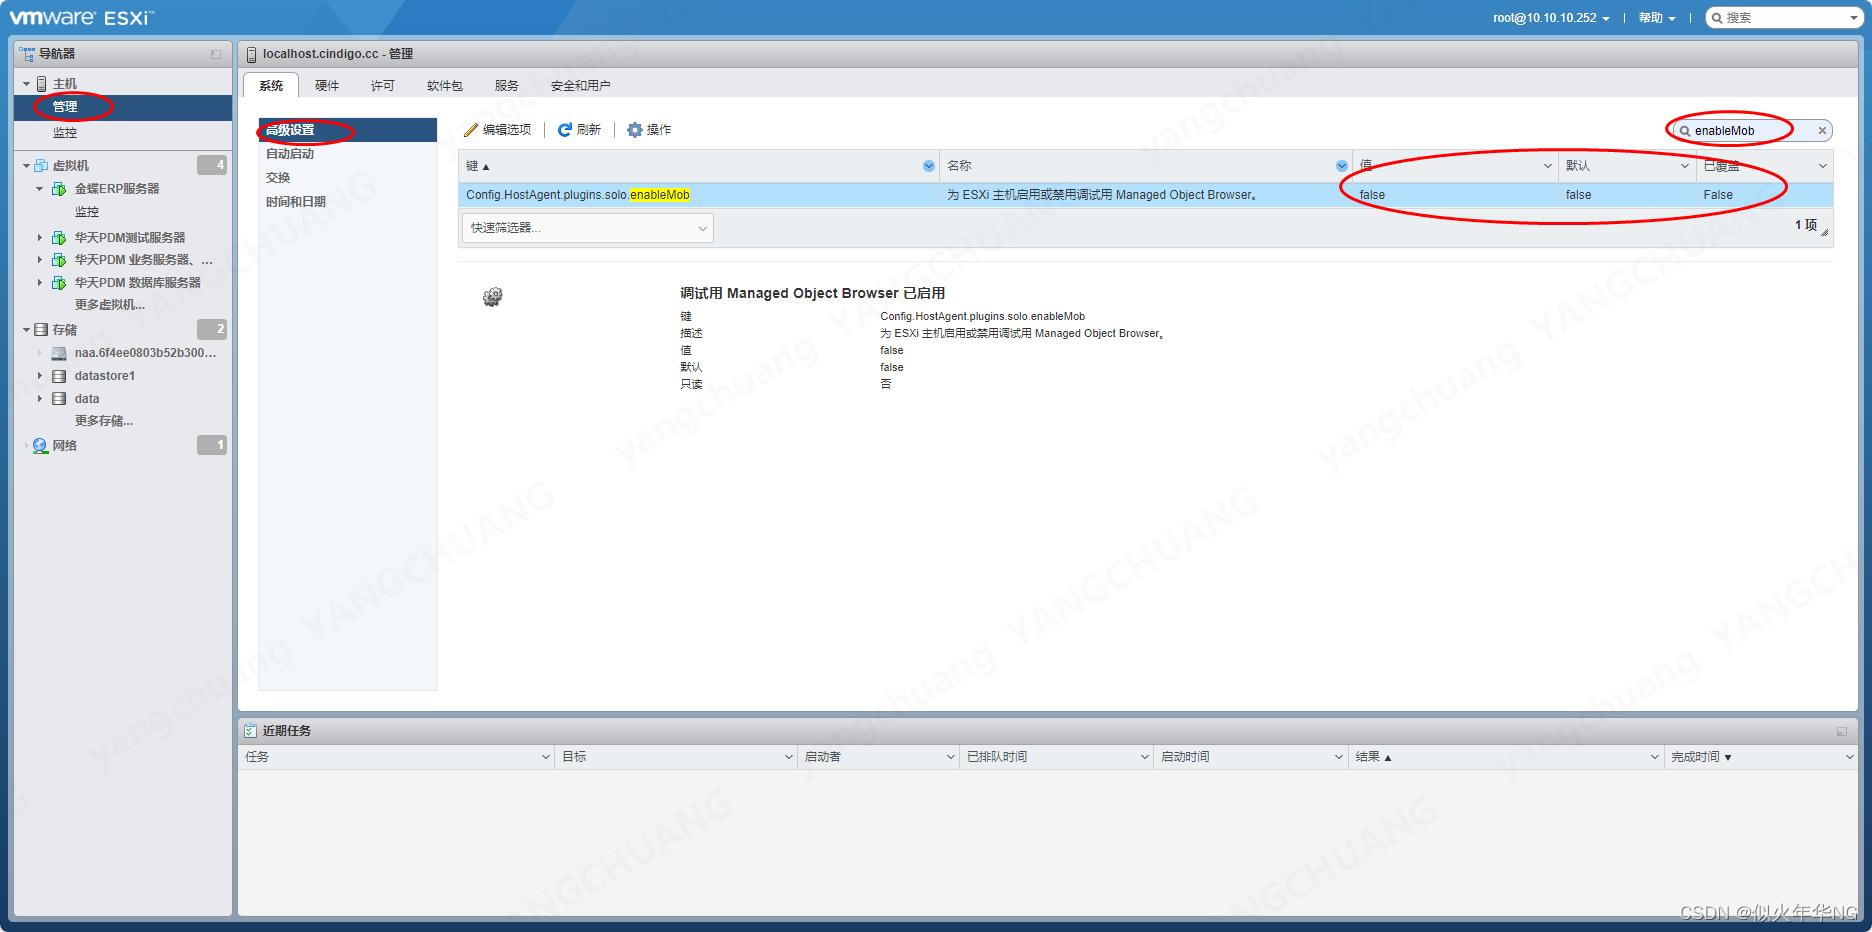Click the pencil icon for 编辑选项

coord(471,130)
